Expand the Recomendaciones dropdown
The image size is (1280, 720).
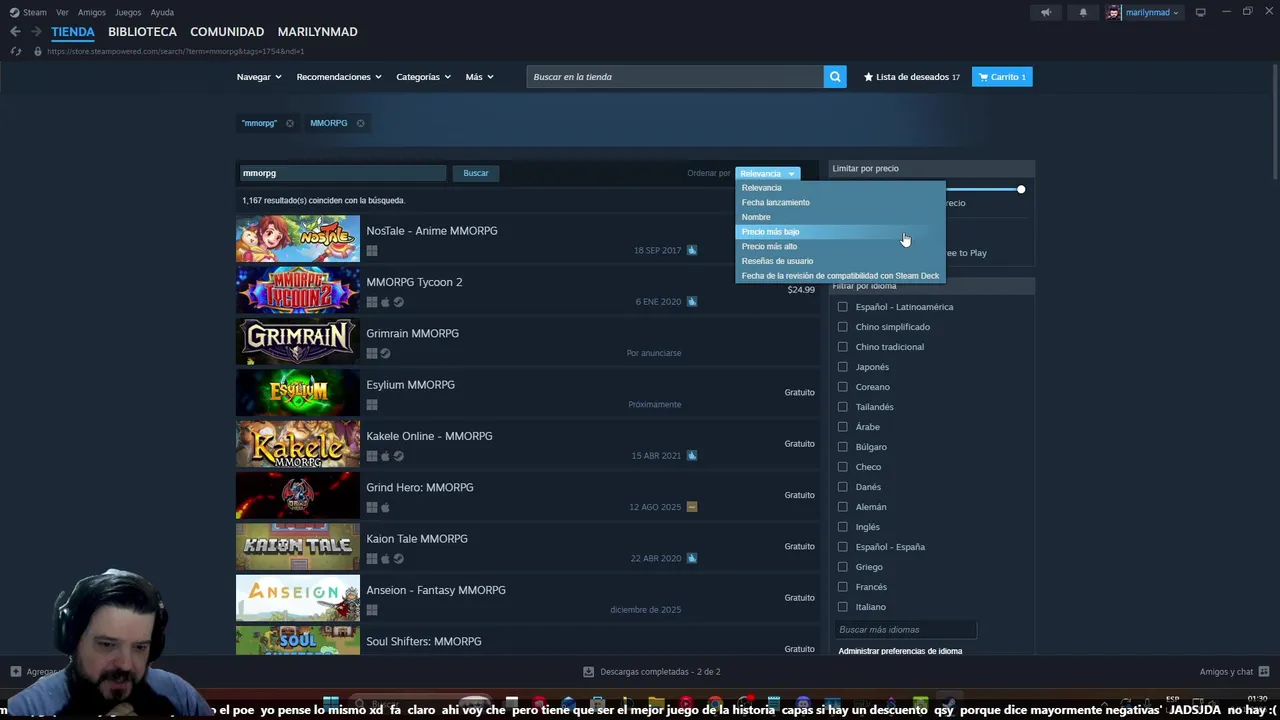pos(339,77)
